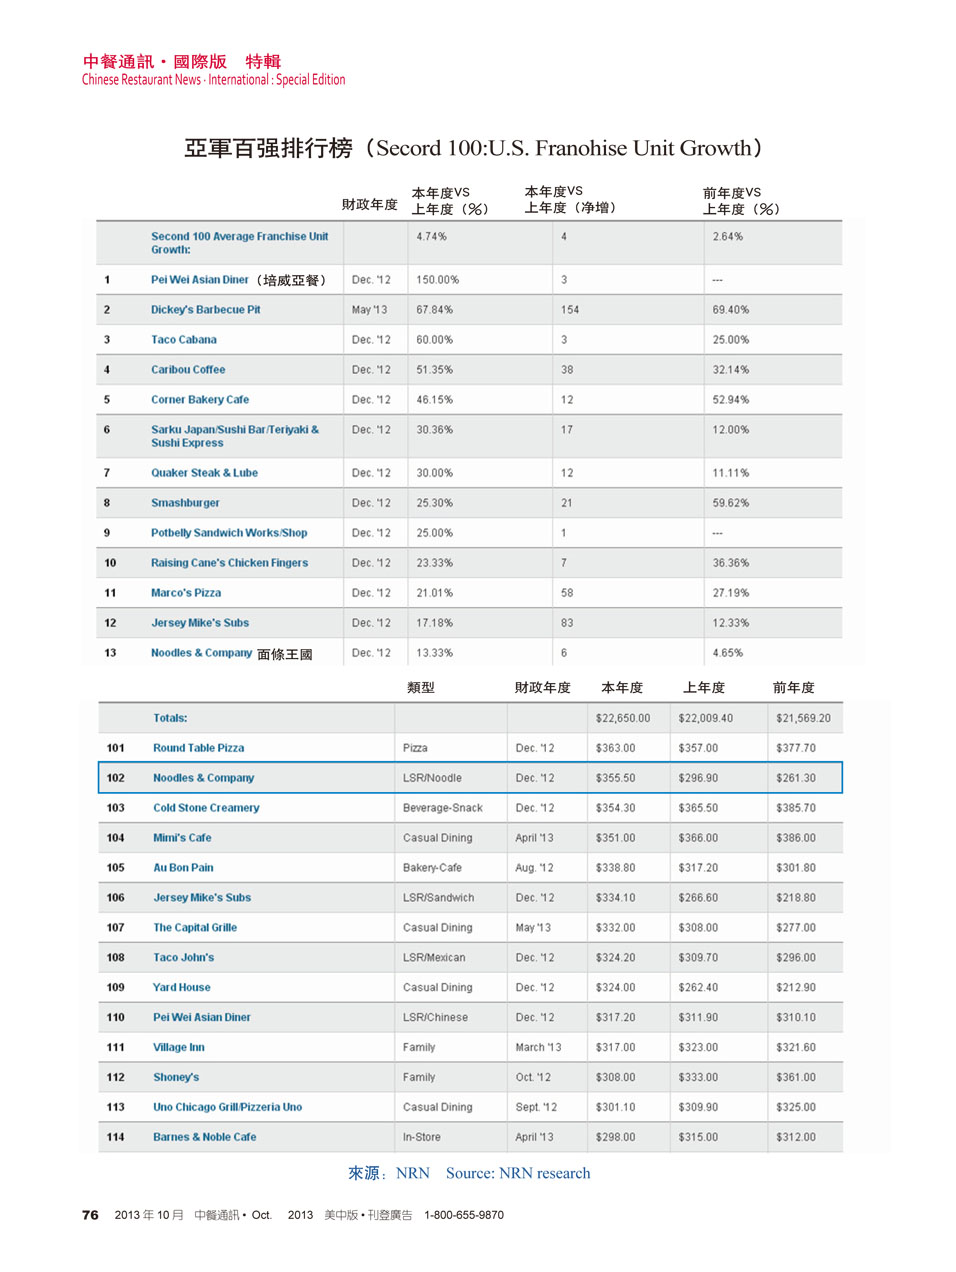Image resolution: width=956 pixels, height=1272 pixels.
Task: Open the Village Inn link
Action: [x=179, y=1048]
